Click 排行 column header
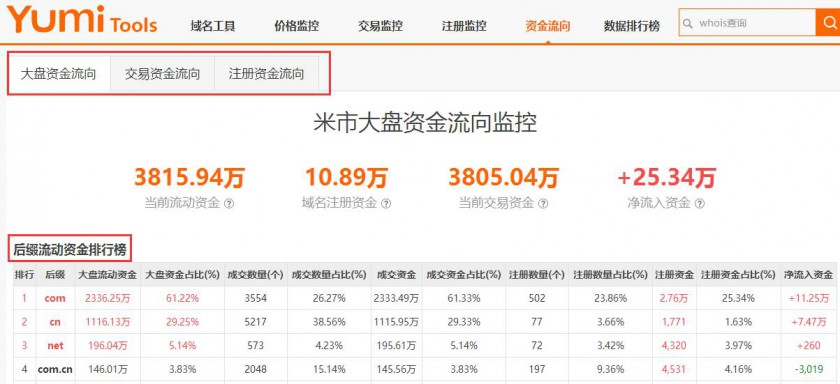This screenshot has height=384, width=840. (24, 275)
